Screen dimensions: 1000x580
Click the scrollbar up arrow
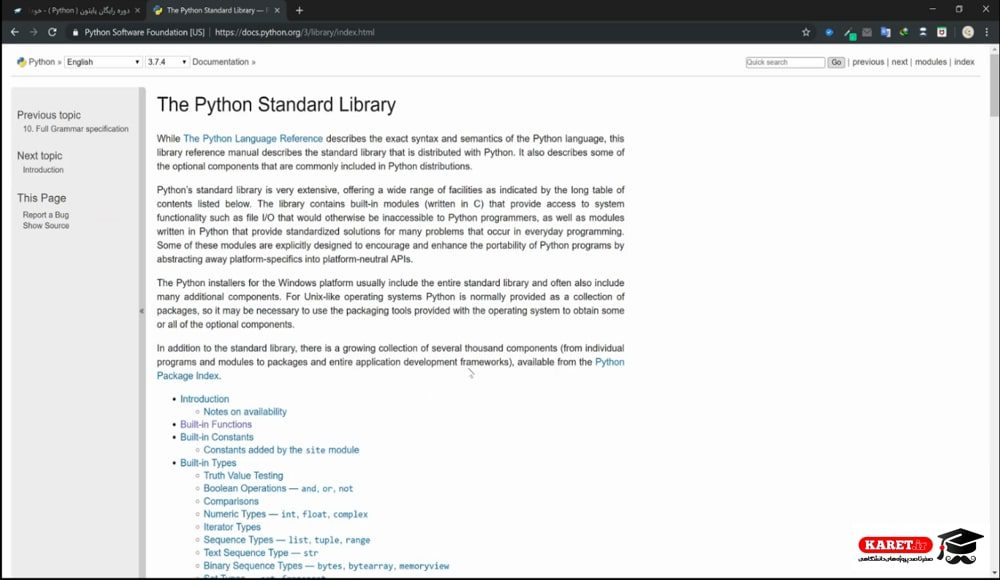(994, 48)
